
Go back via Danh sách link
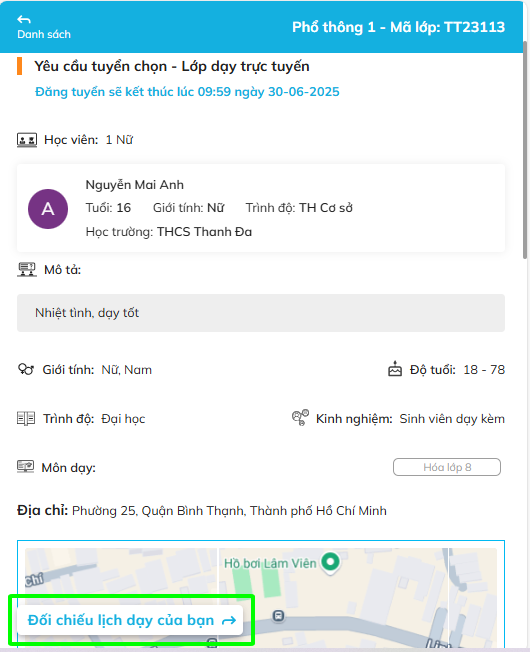(x=44, y=34)
